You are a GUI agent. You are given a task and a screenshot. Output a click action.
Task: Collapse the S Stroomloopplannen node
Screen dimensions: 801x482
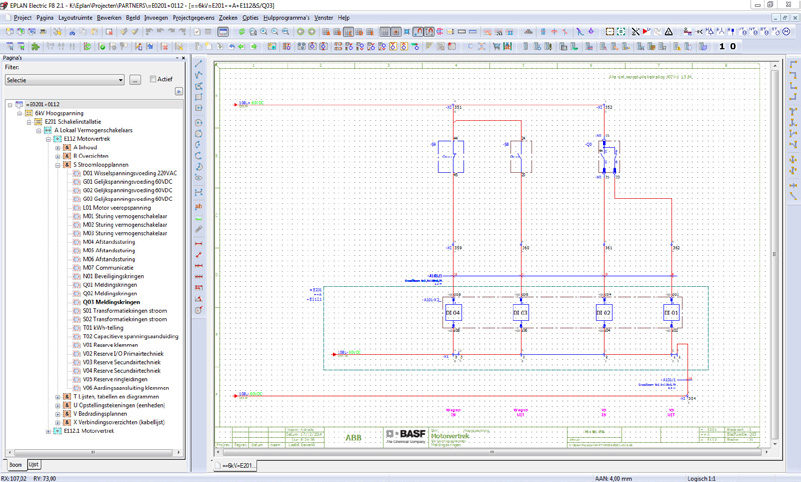[x=58, y=164]
